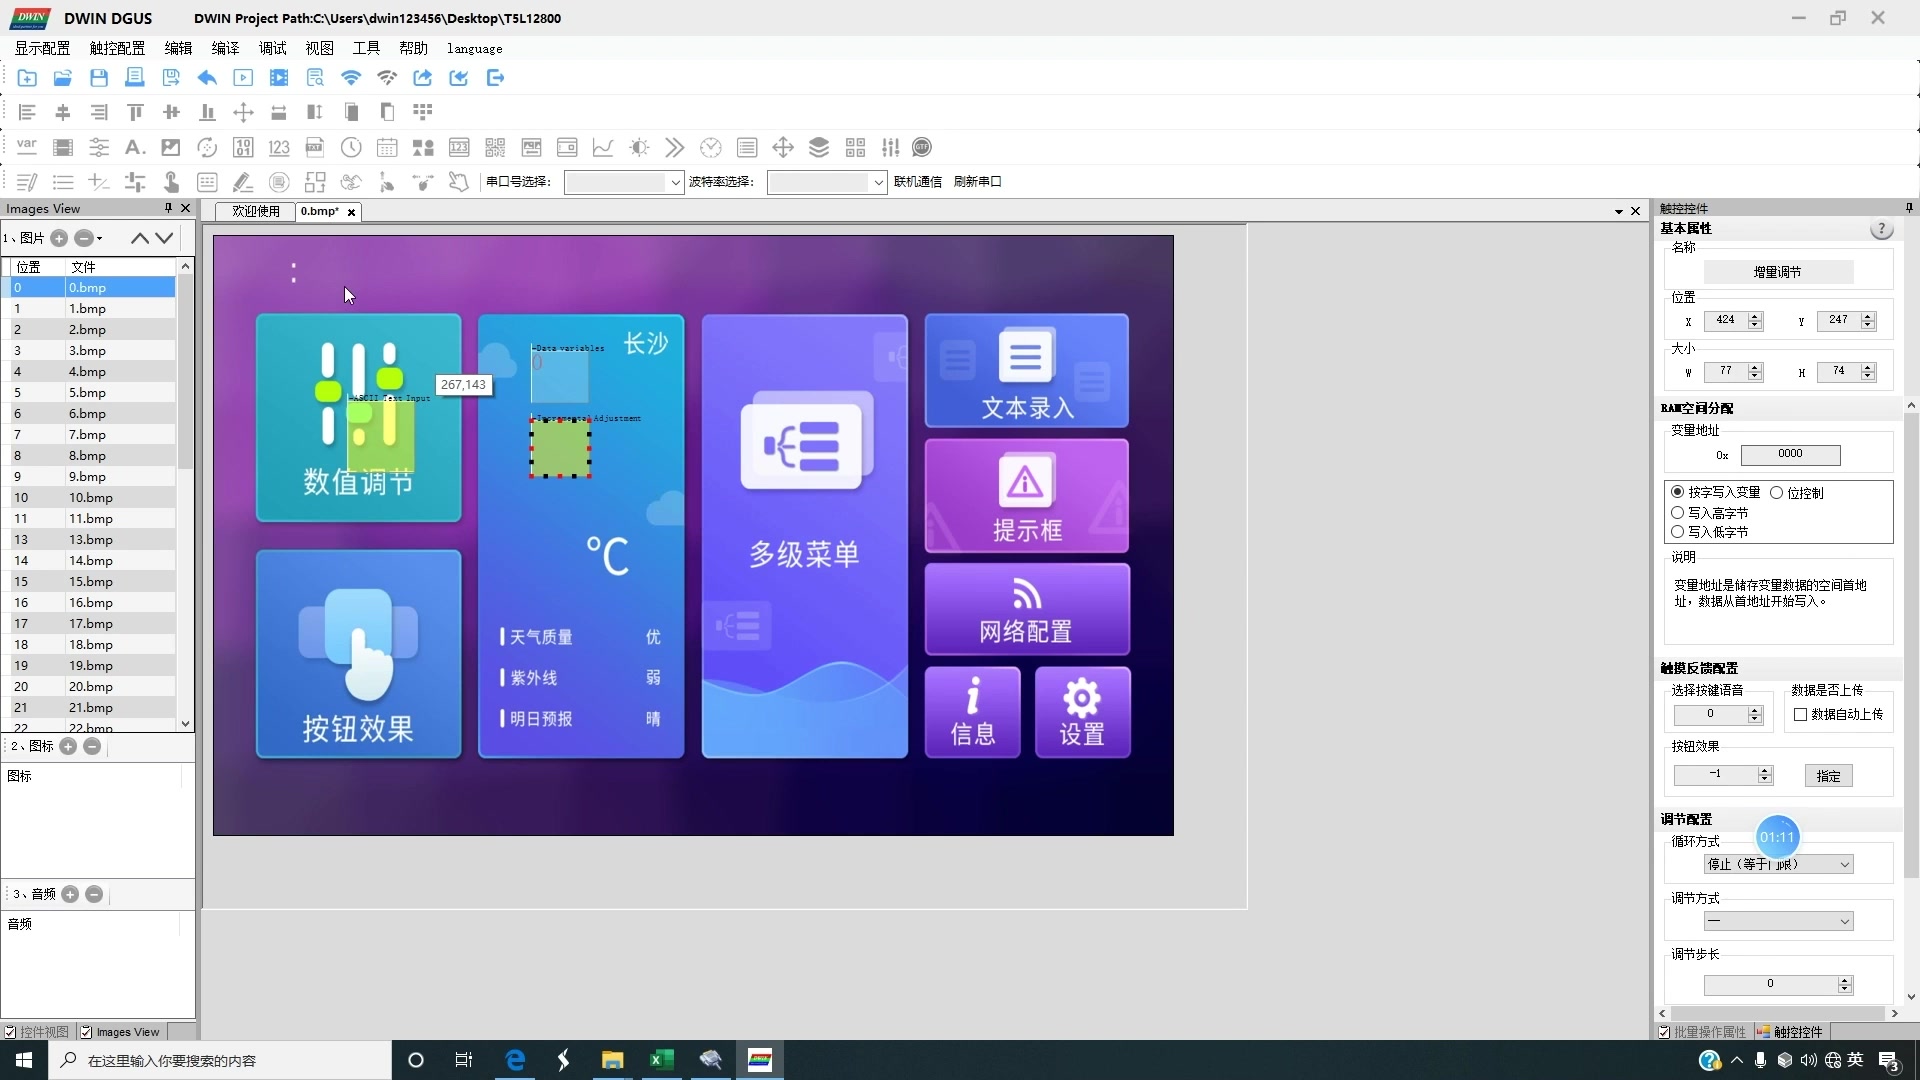Screen dimensions: 1920x1080
Task: Click the curve chart display icon
Action: pyautogui.click(x=603, y=148)
